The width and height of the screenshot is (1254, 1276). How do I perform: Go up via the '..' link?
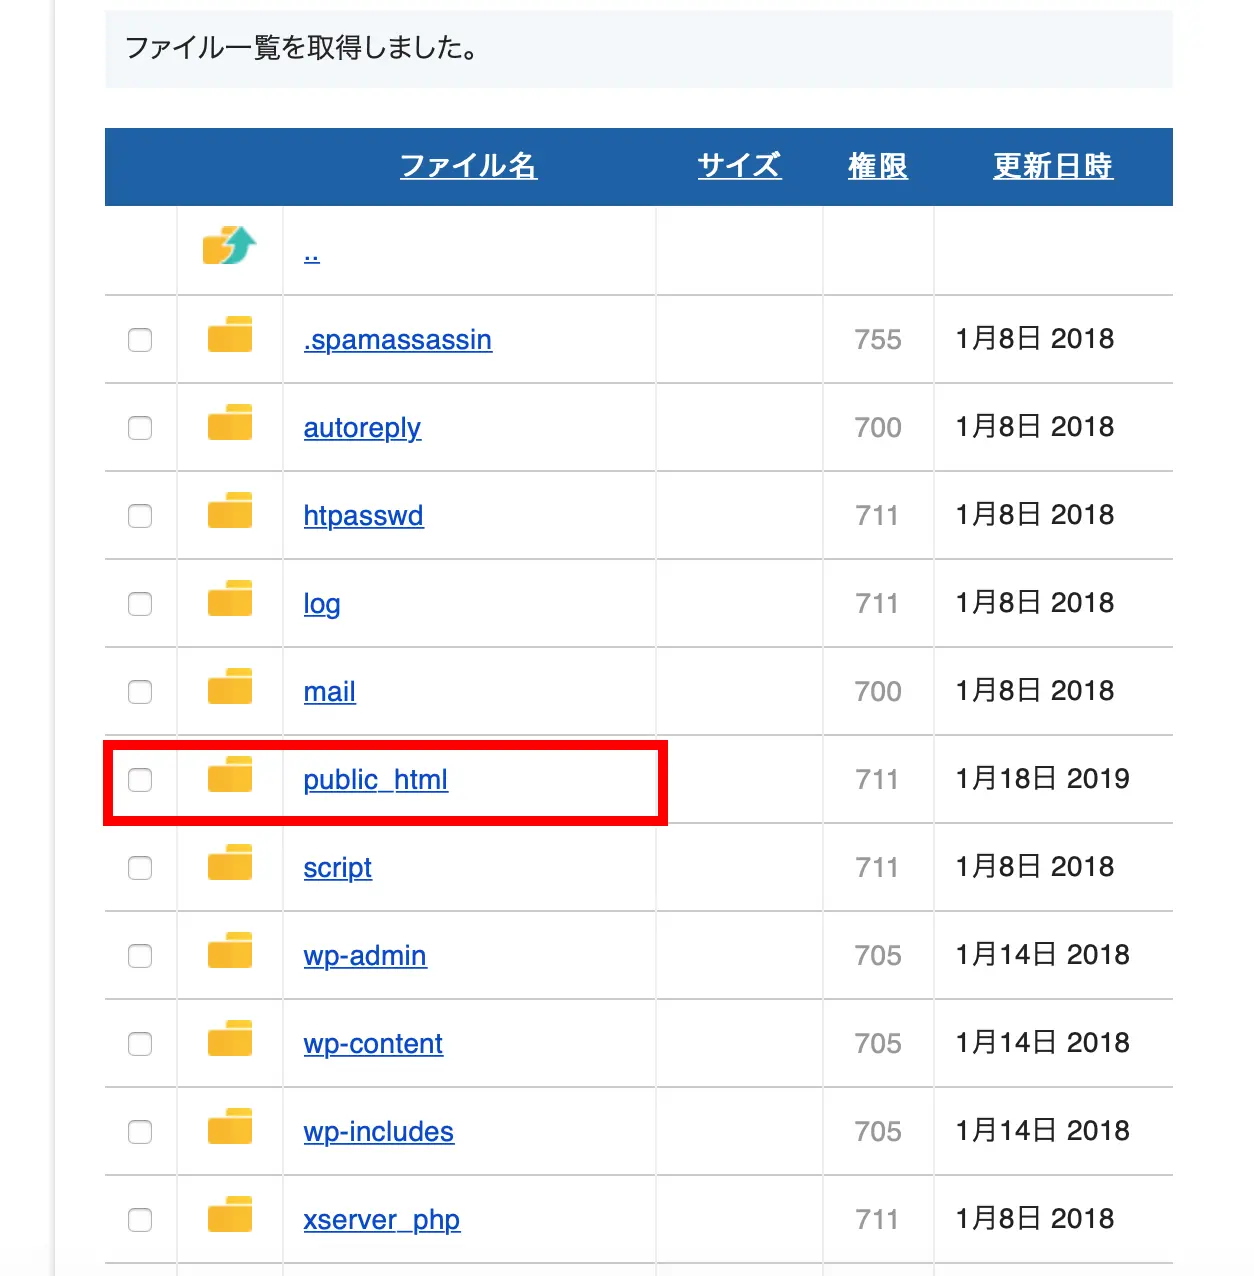click(x=311, y=254)
